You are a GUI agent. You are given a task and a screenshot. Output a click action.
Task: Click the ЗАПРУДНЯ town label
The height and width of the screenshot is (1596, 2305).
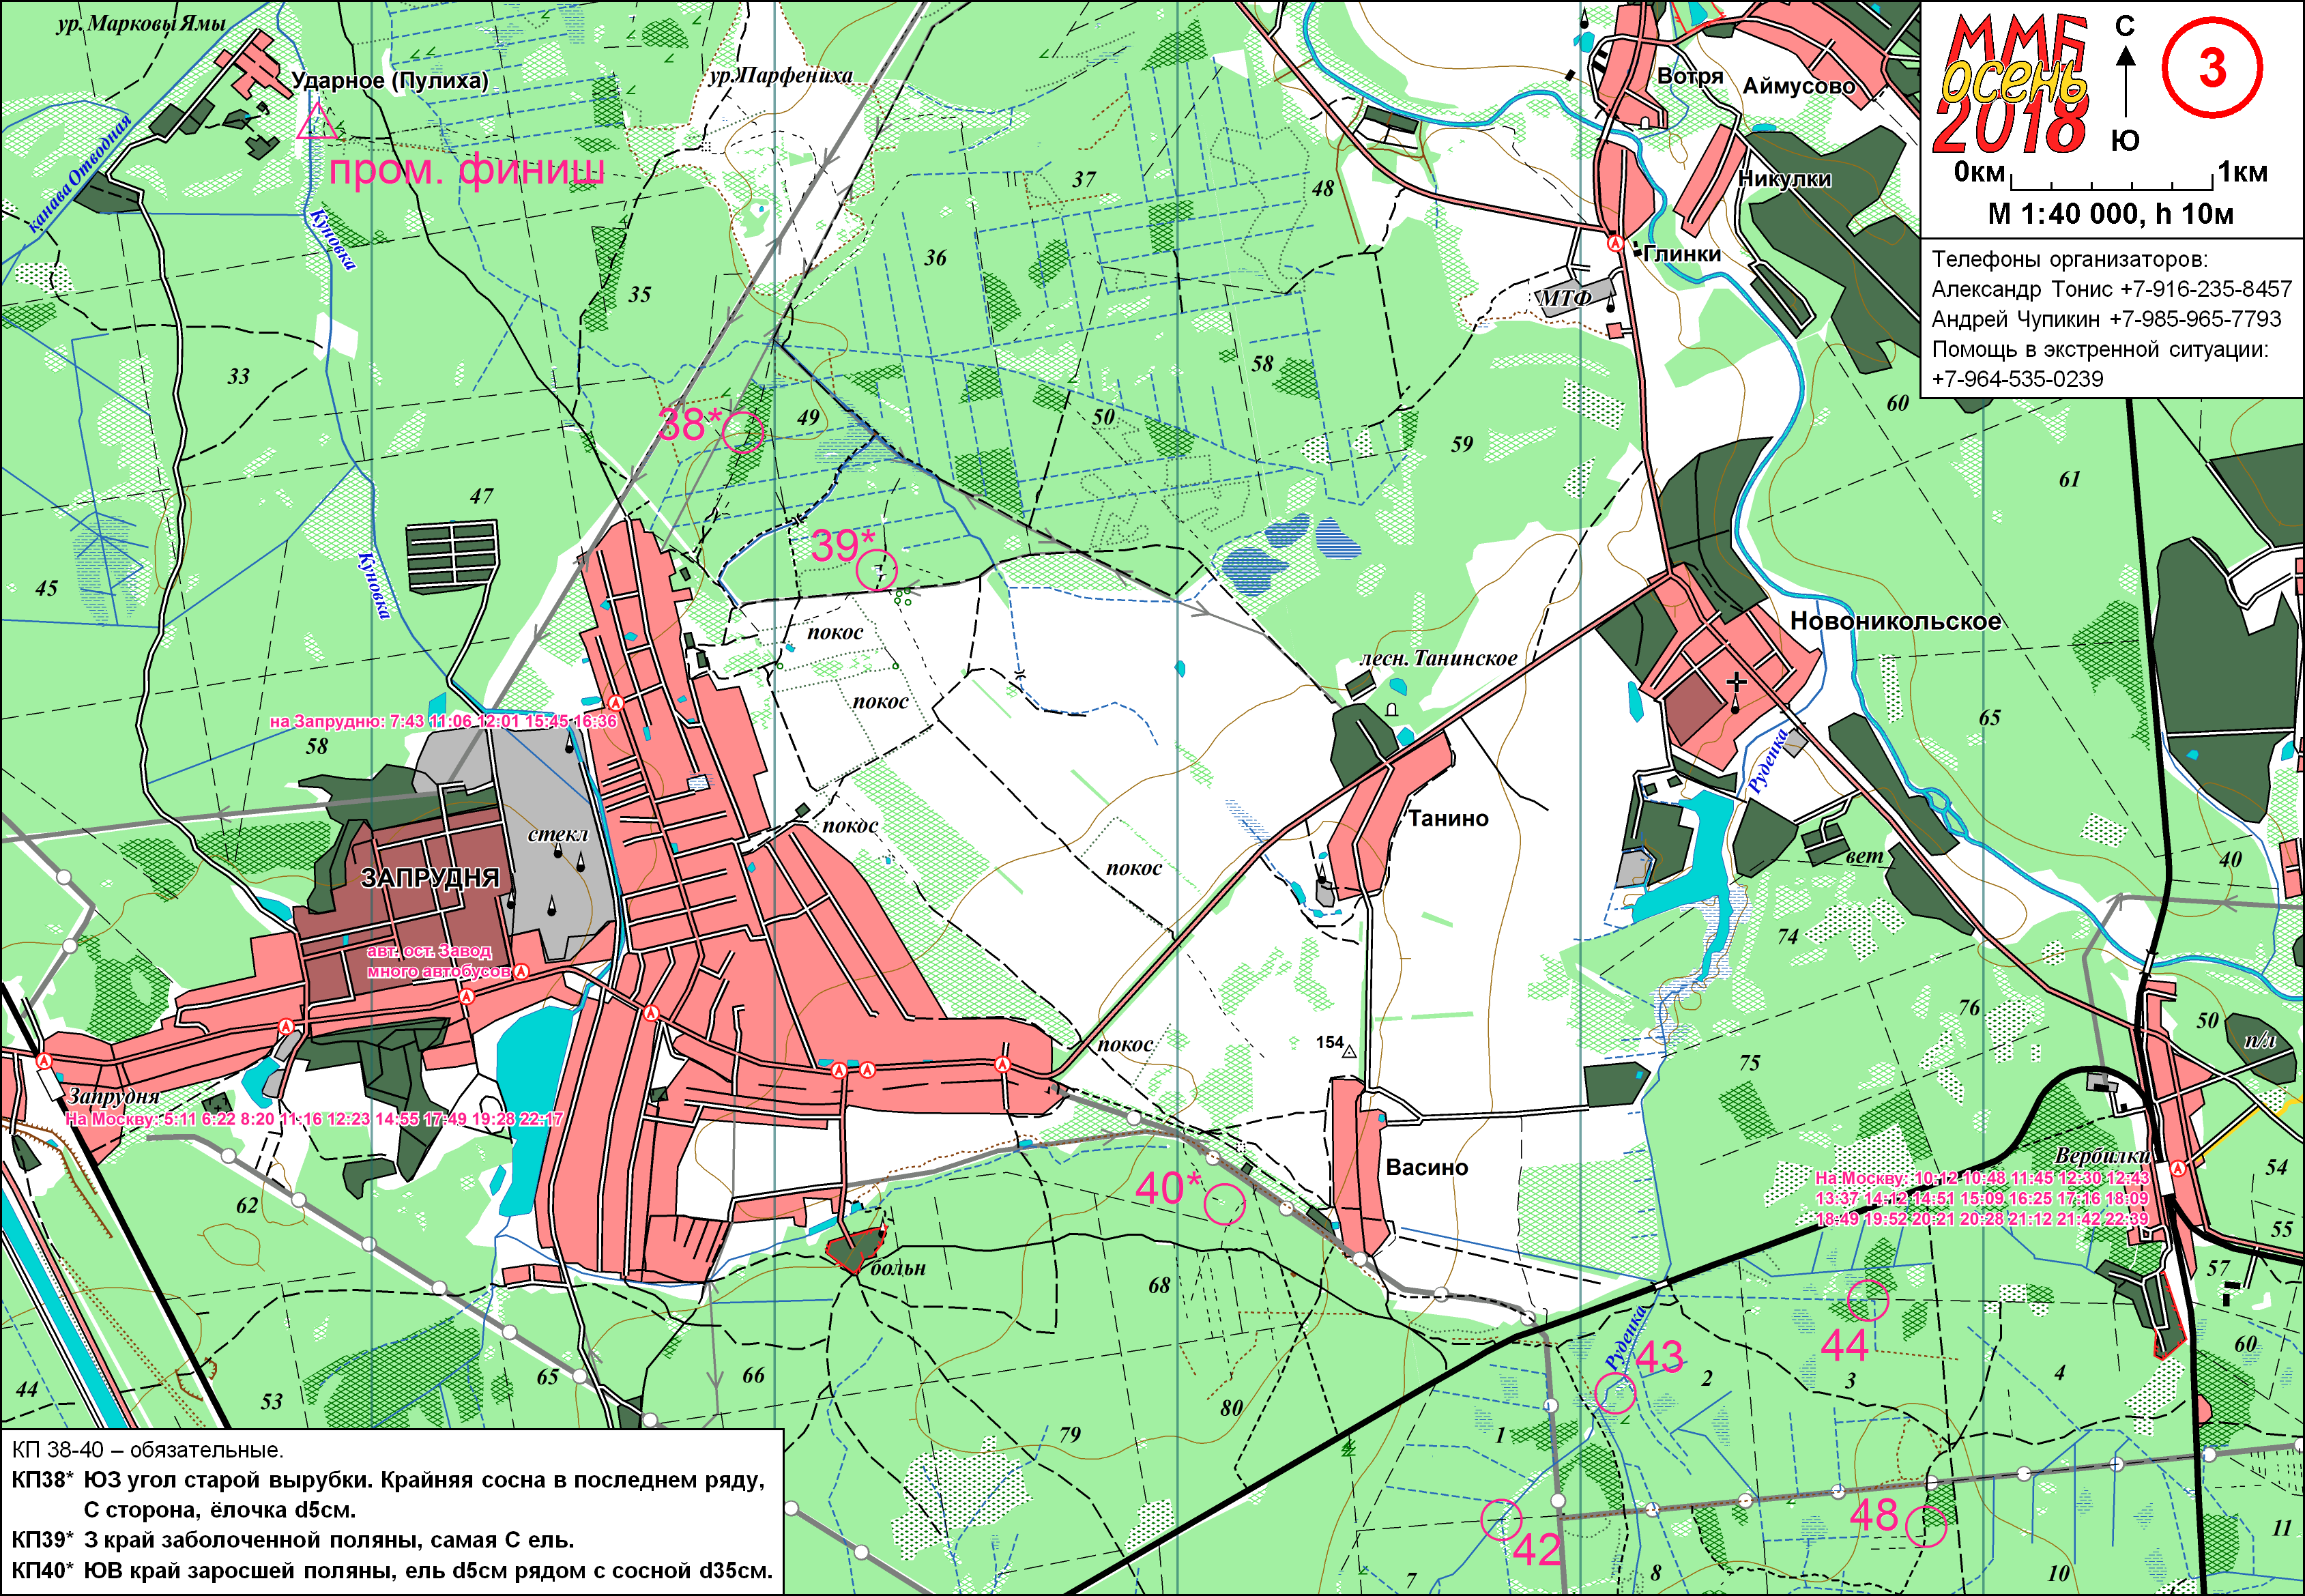click(429, 877)
